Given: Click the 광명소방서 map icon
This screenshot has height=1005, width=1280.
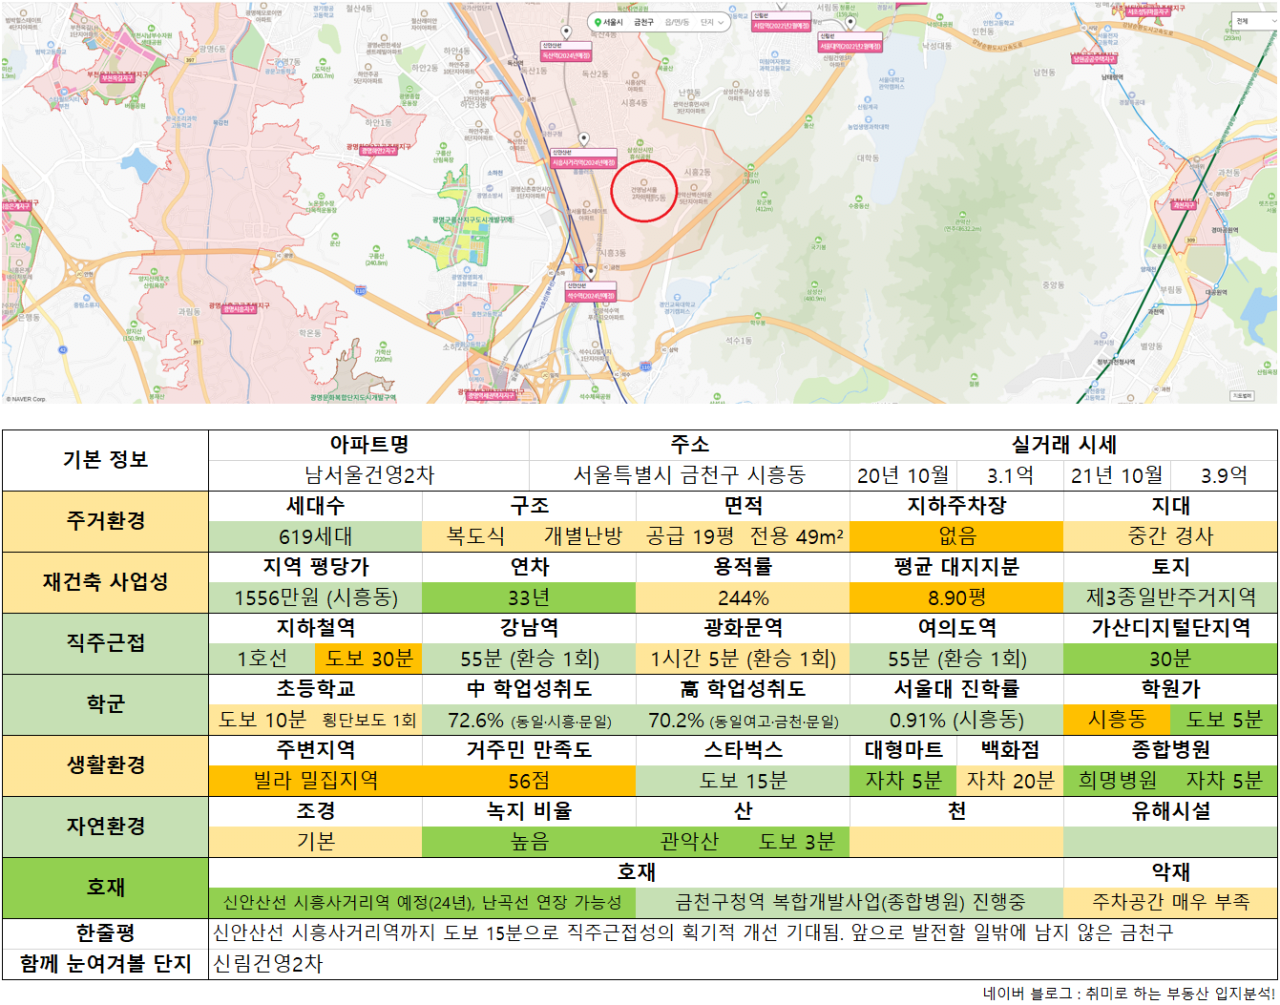Looking at the screenshot, I should point(490,187).
